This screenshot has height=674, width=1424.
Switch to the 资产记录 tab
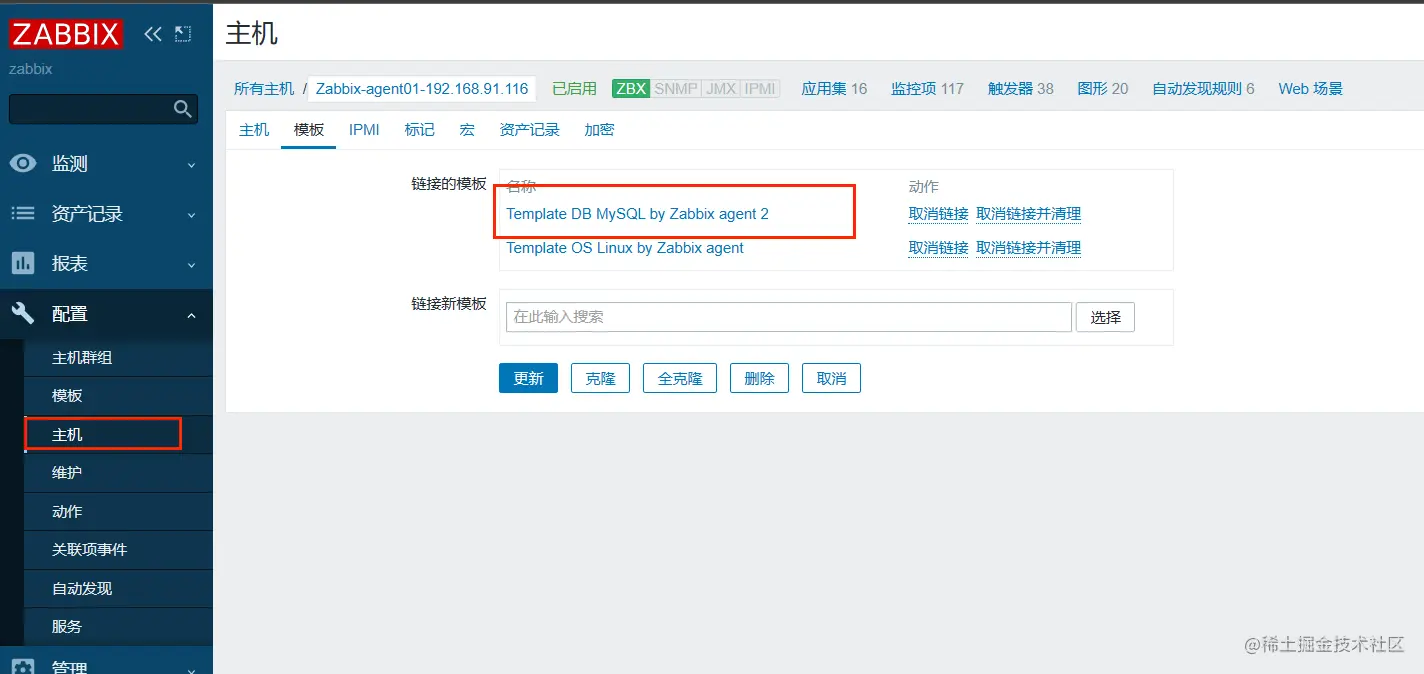[x=530, y=130]
